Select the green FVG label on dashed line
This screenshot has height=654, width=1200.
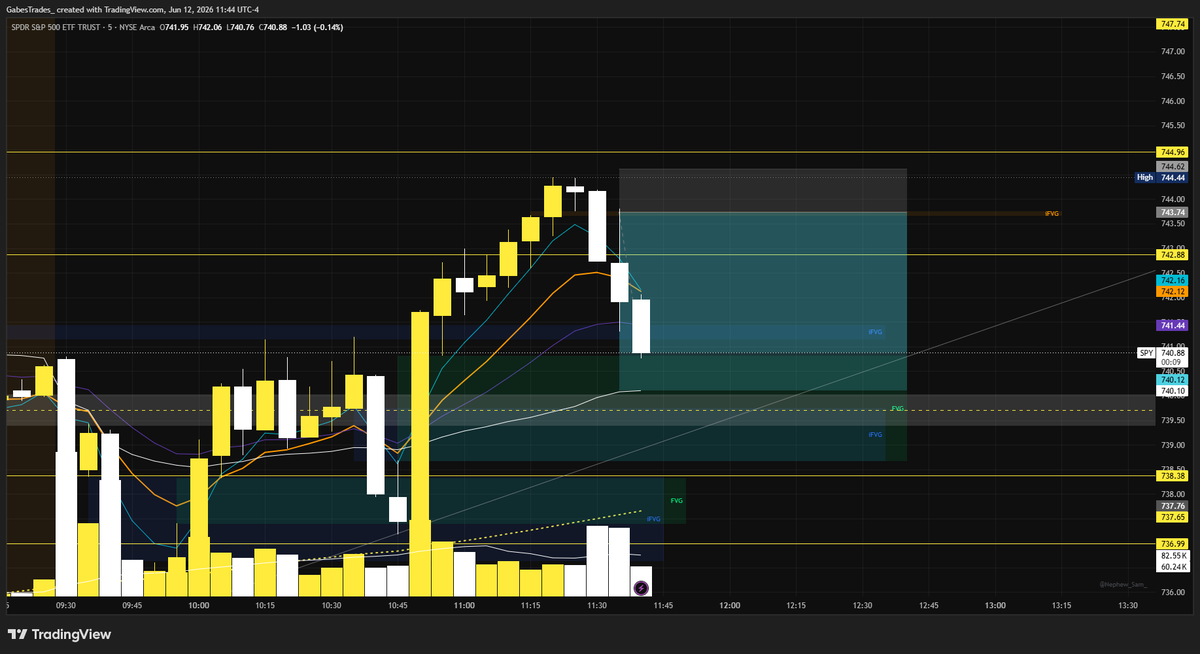897,409
